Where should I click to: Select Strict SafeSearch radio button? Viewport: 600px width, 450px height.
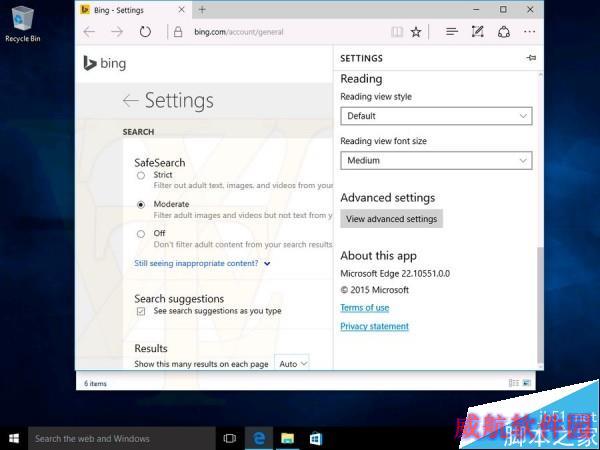coord(141,176)
